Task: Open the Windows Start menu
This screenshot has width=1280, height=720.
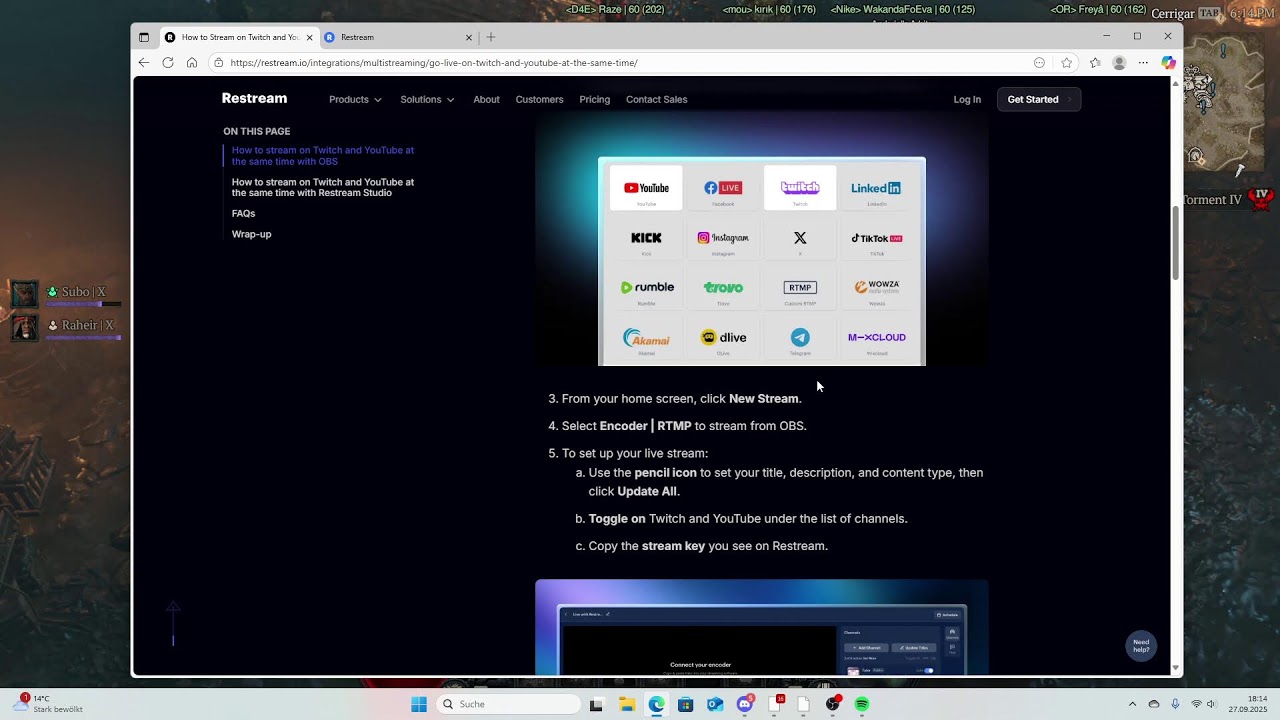Action: (419, 704)
